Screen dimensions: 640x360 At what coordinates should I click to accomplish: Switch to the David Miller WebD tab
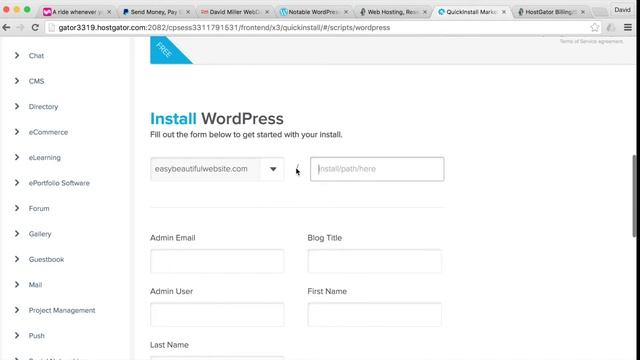point(236,12)
